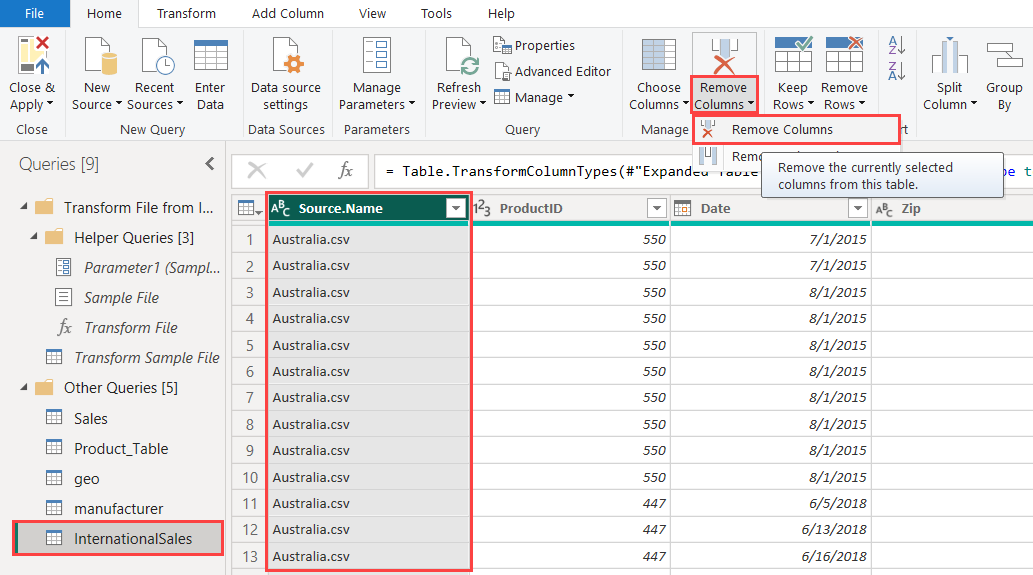This screenshot has width=1033, height=575.
Task: Switch to the View tab
Action: coord(372,13)
